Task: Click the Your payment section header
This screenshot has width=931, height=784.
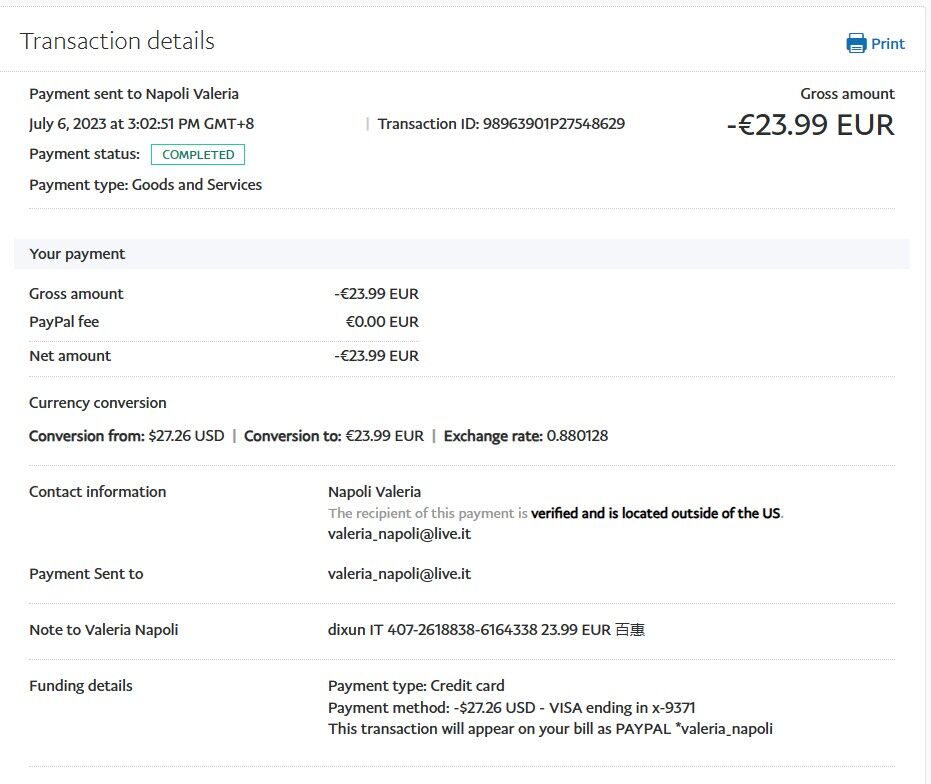Action: 77,254
